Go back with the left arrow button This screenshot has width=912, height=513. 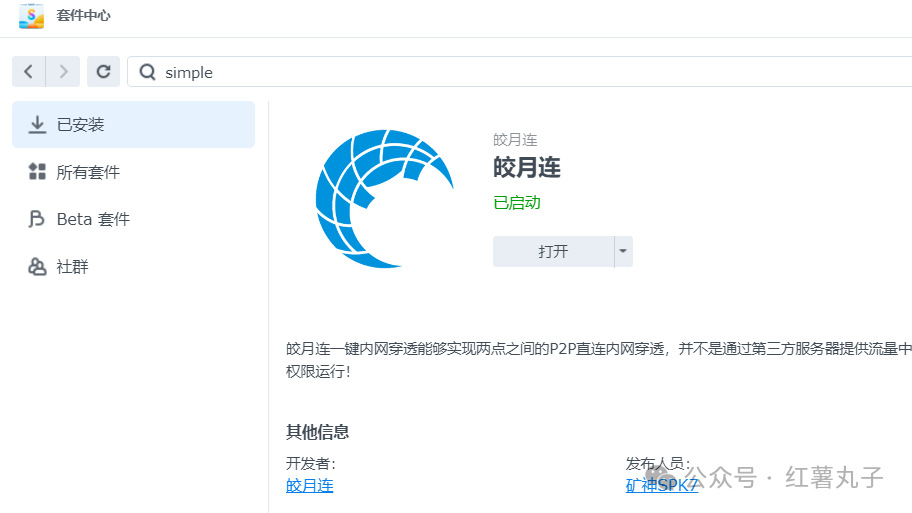tap(28, 72)
